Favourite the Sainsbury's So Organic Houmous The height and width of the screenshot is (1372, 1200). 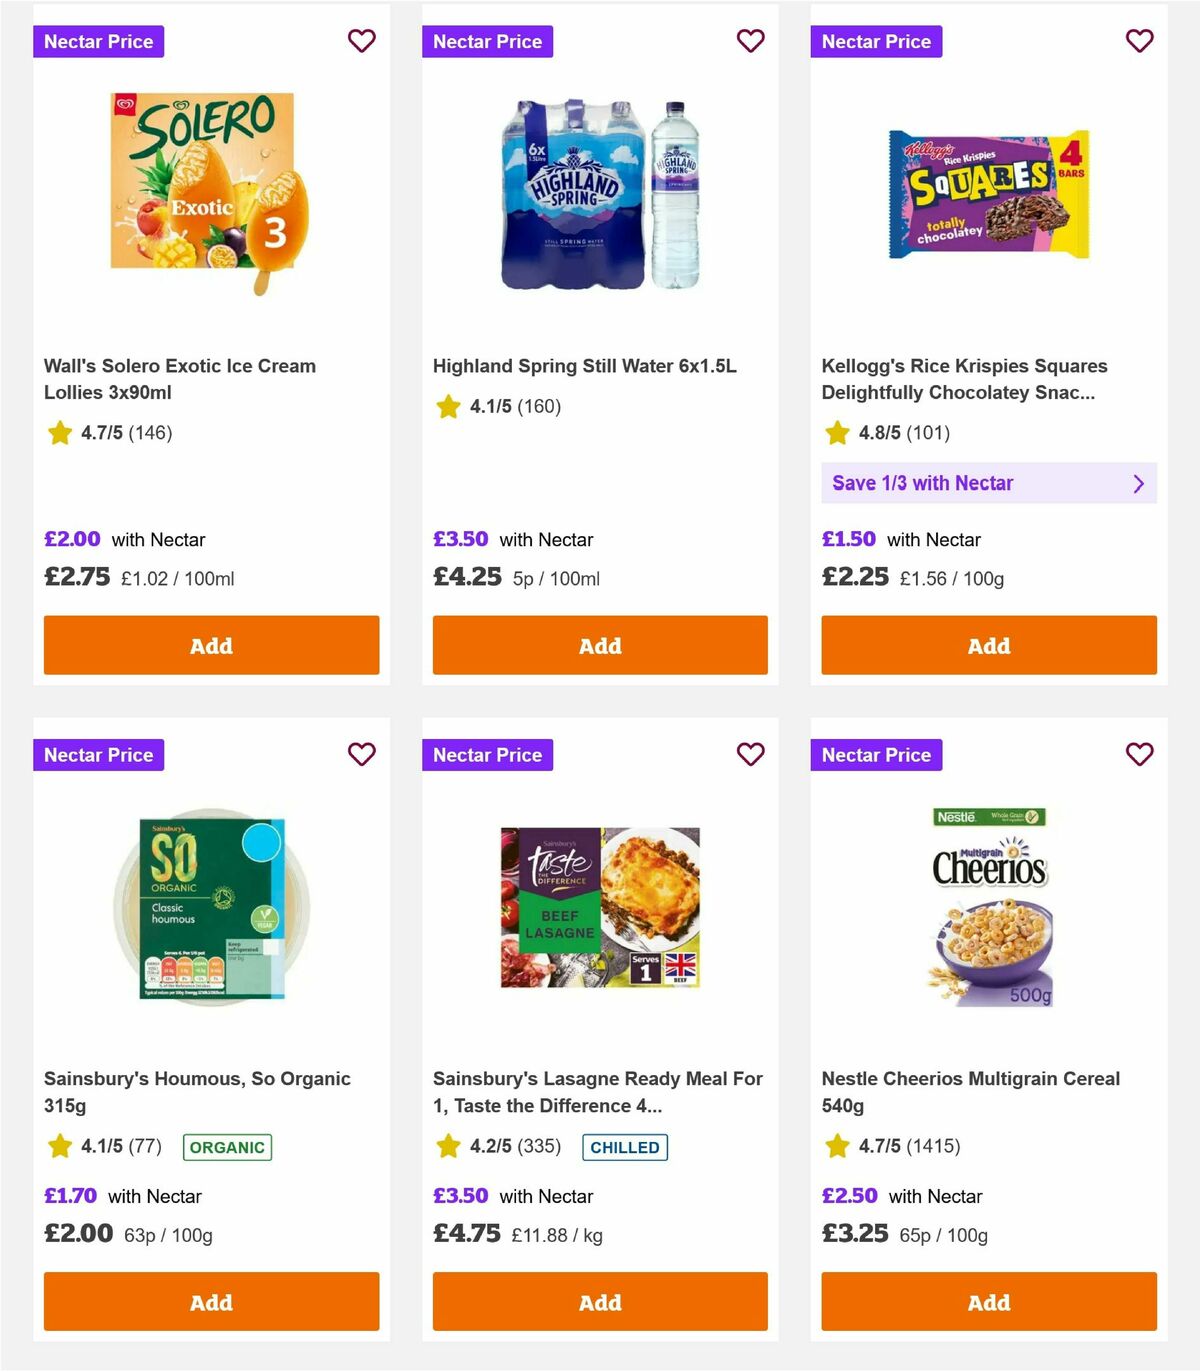(x=362, y=755)
